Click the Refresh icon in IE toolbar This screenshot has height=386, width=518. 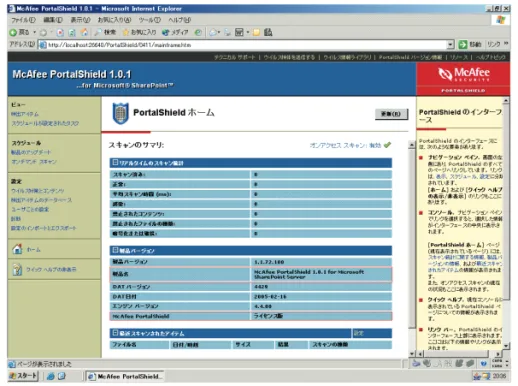tap(72, 32)
